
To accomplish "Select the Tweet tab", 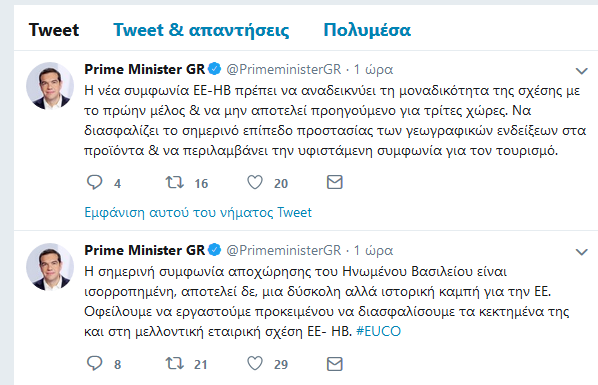I will click(54, 30).
